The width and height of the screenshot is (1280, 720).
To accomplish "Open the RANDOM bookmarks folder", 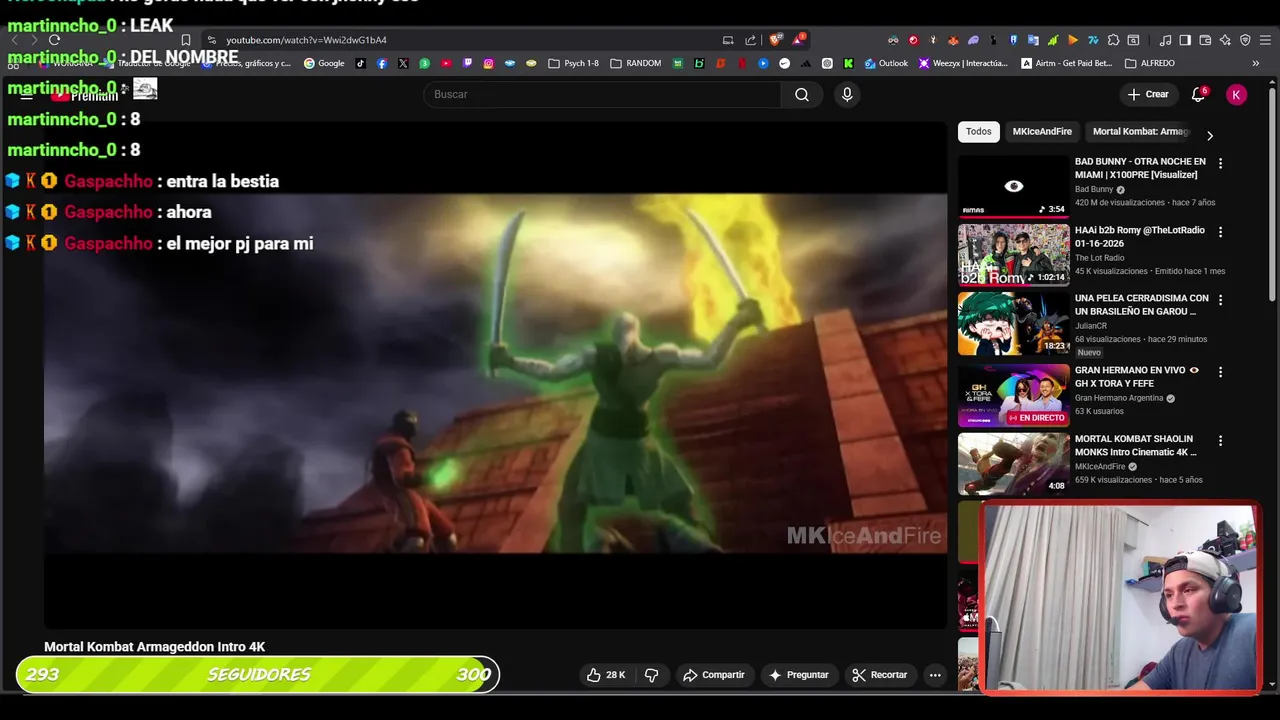I will click(636, 63).
